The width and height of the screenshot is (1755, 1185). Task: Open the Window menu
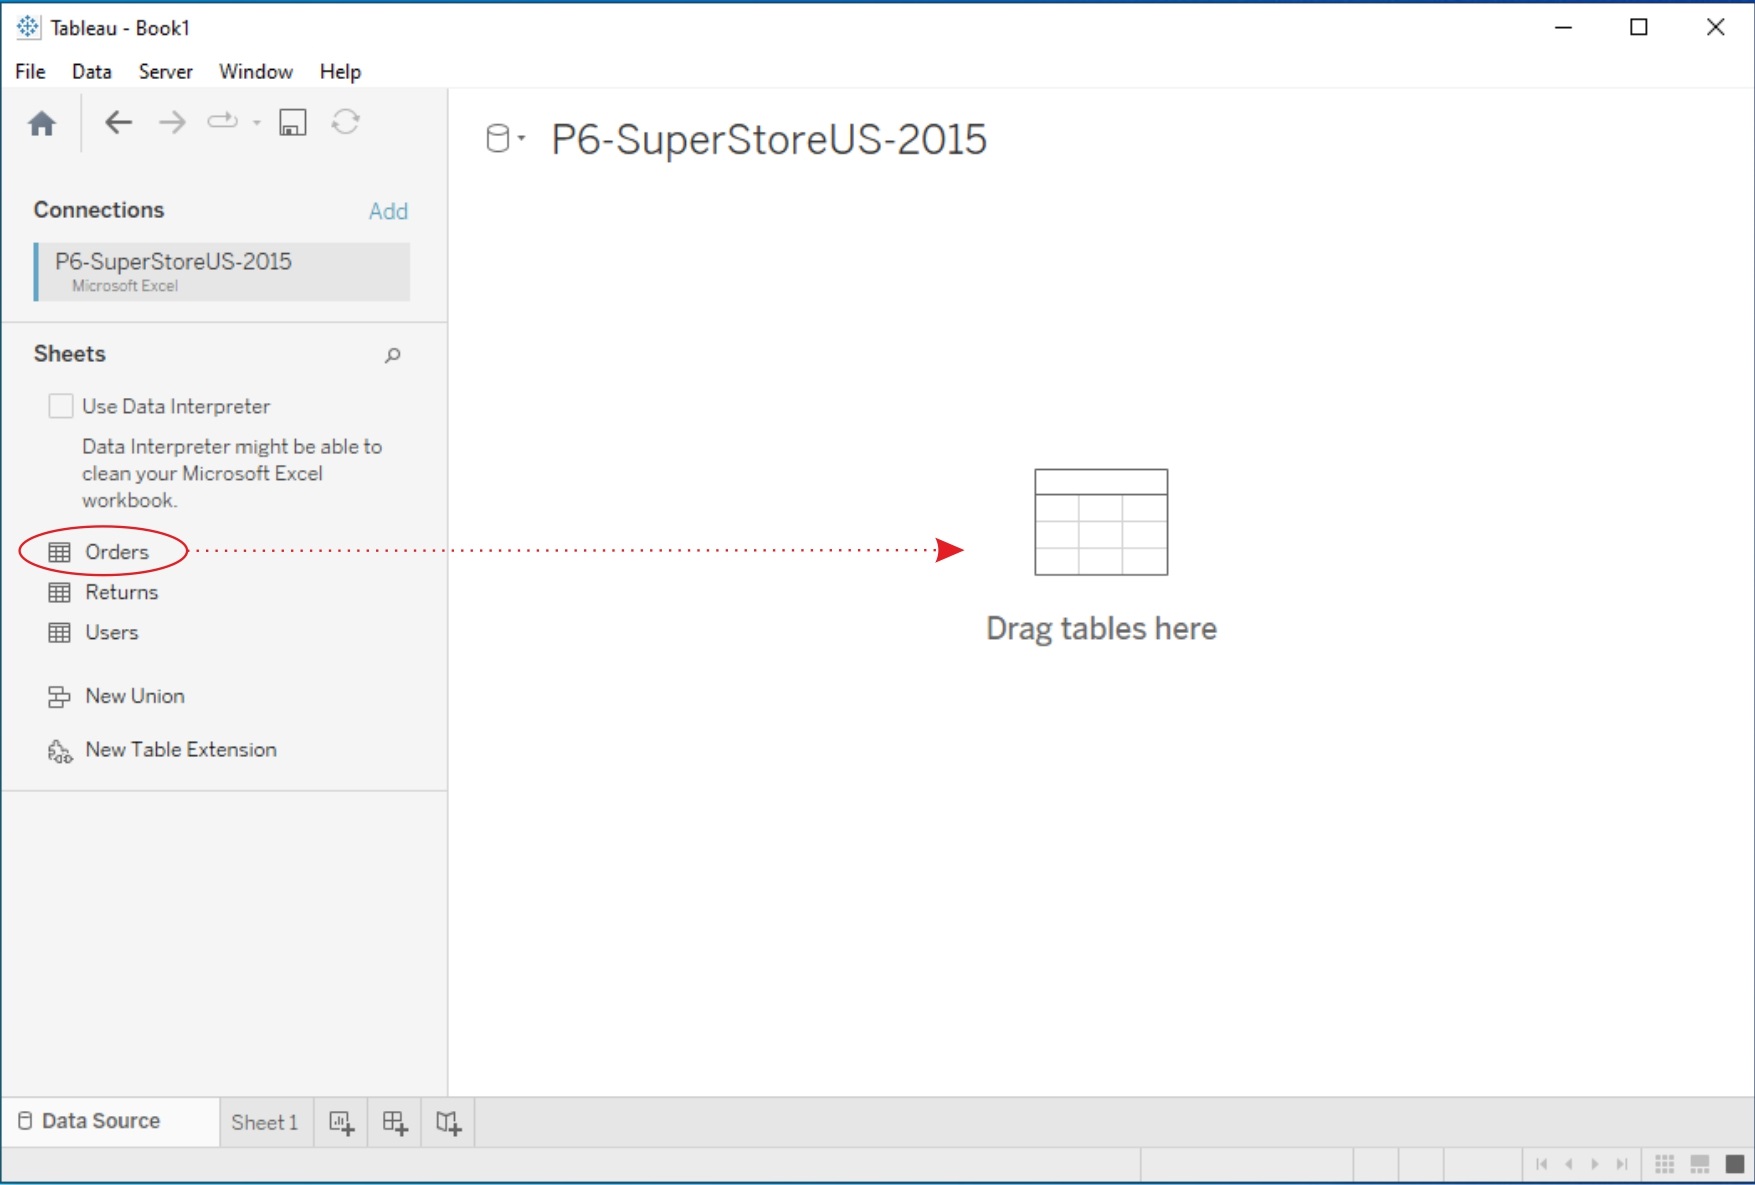point(256,71)
